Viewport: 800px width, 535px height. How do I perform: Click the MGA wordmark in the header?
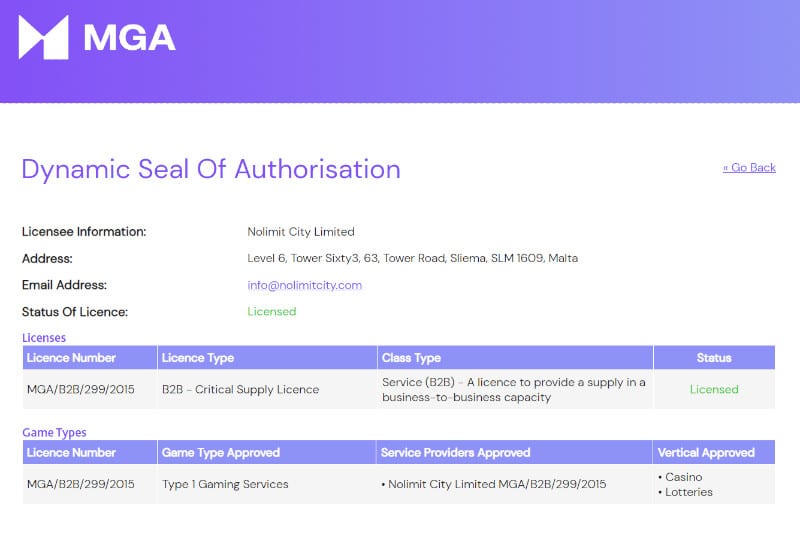click(129, 38)
